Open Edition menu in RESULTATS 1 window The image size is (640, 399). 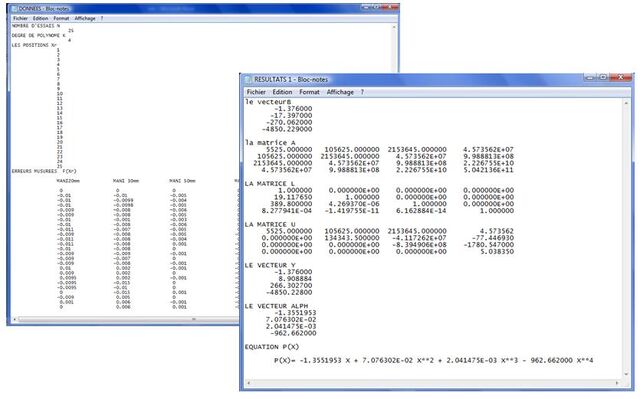(x=282, y=92)
